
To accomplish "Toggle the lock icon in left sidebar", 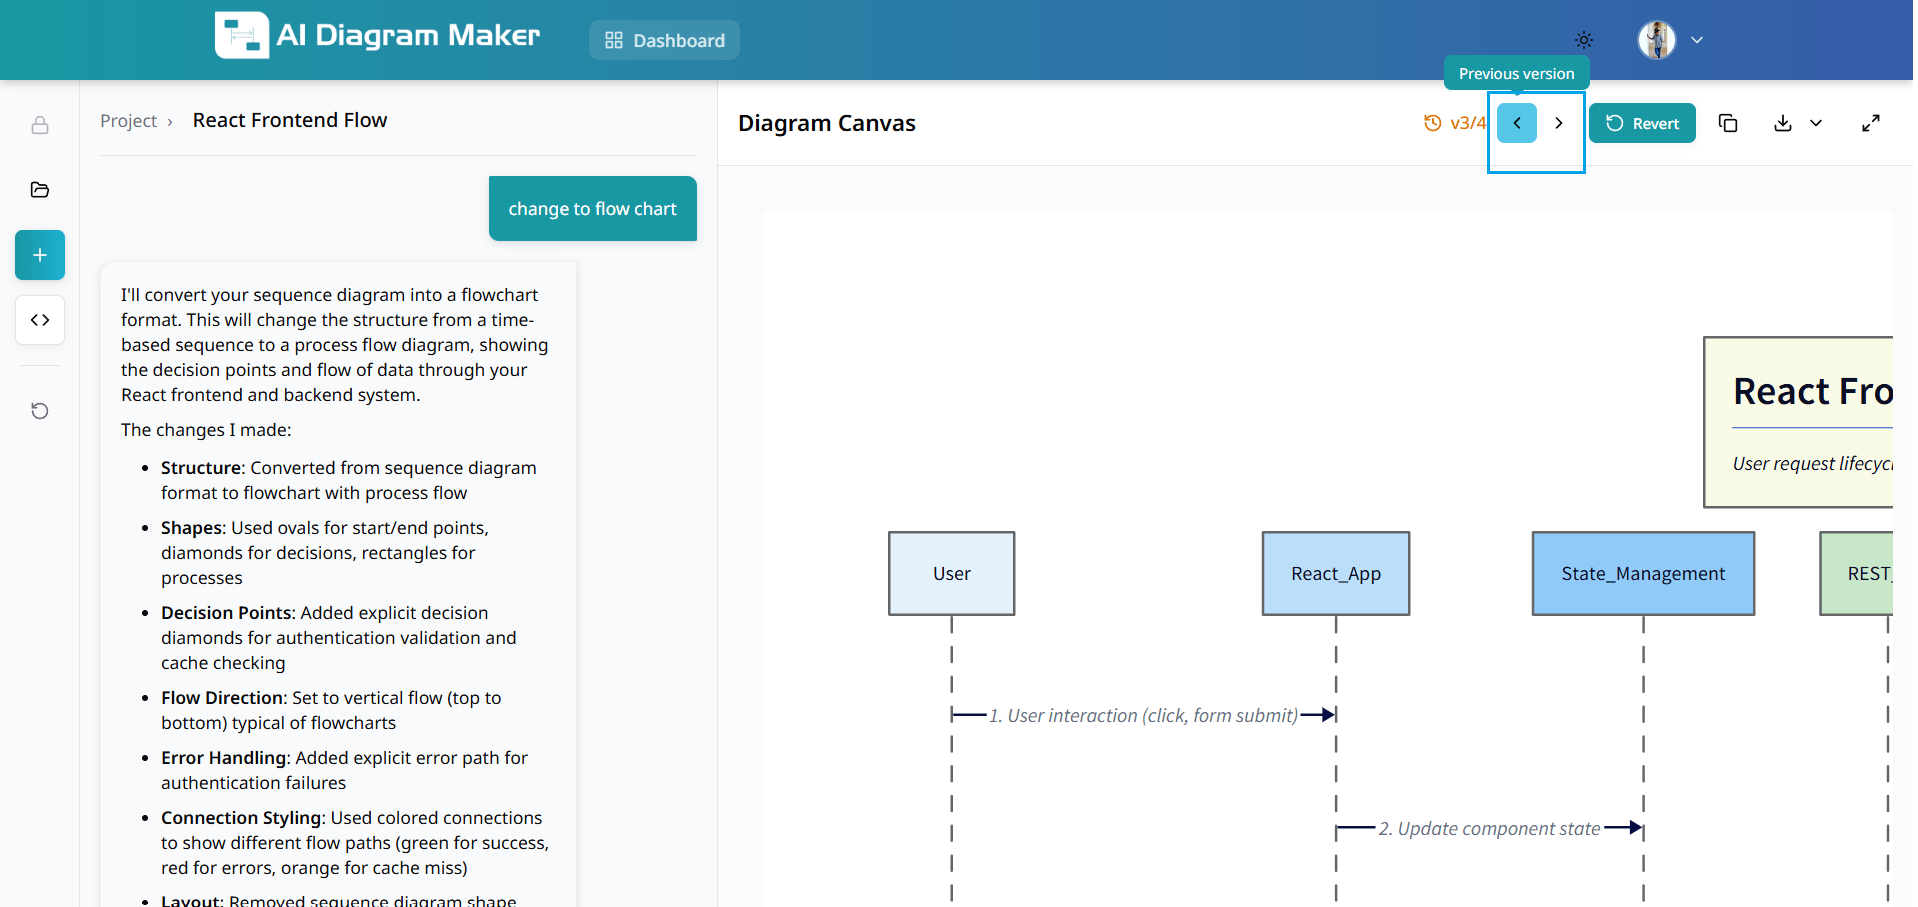I will click(x=39, y=126).
